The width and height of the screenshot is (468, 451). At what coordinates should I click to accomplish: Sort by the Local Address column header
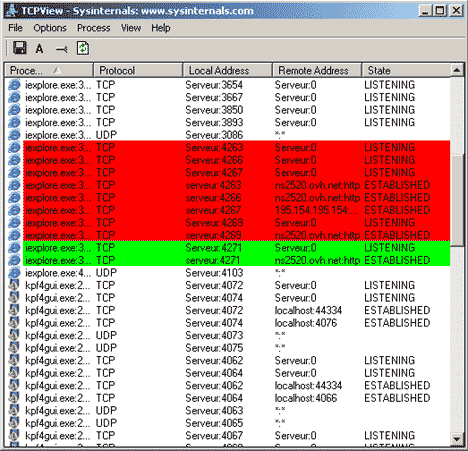[x=227, y=70]
